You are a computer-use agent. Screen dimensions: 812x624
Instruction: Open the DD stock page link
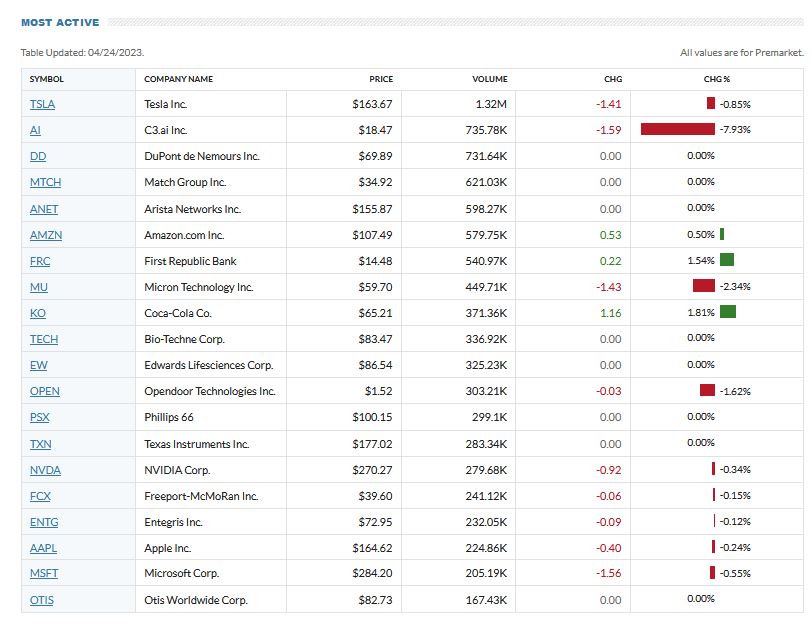[x=38, y=156]
